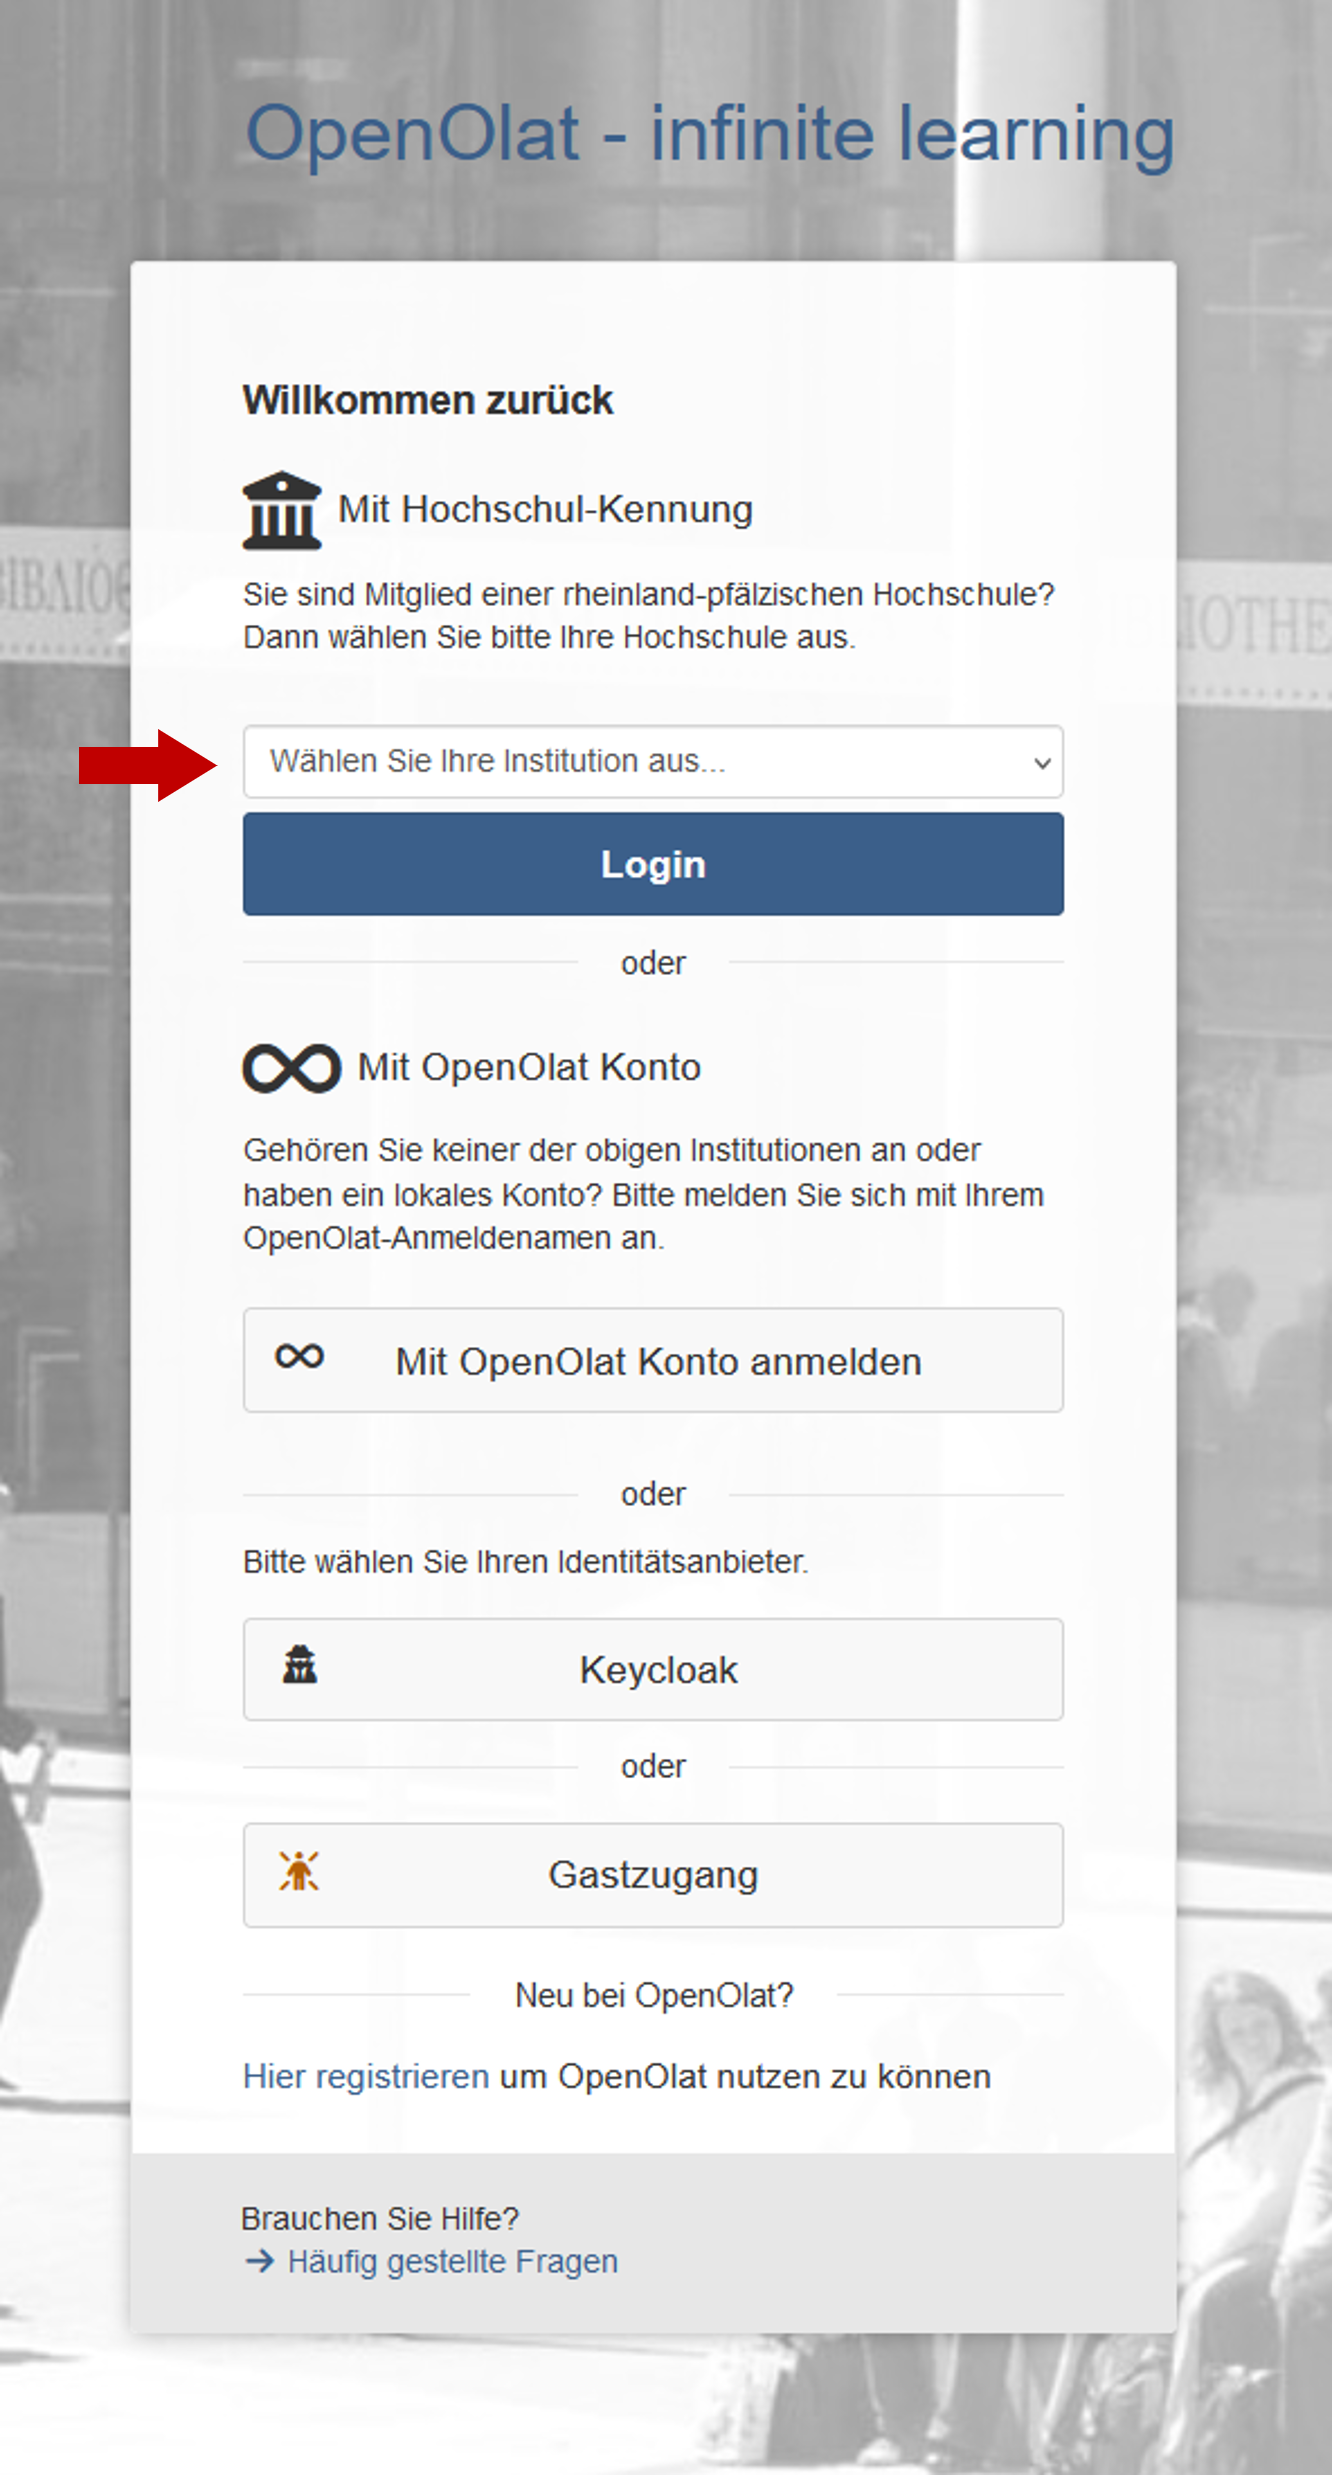This screenshot has width=1332, height=2475.
Task: Click the small infinity icon in anmelden button
Action: tap(299, 1357)
